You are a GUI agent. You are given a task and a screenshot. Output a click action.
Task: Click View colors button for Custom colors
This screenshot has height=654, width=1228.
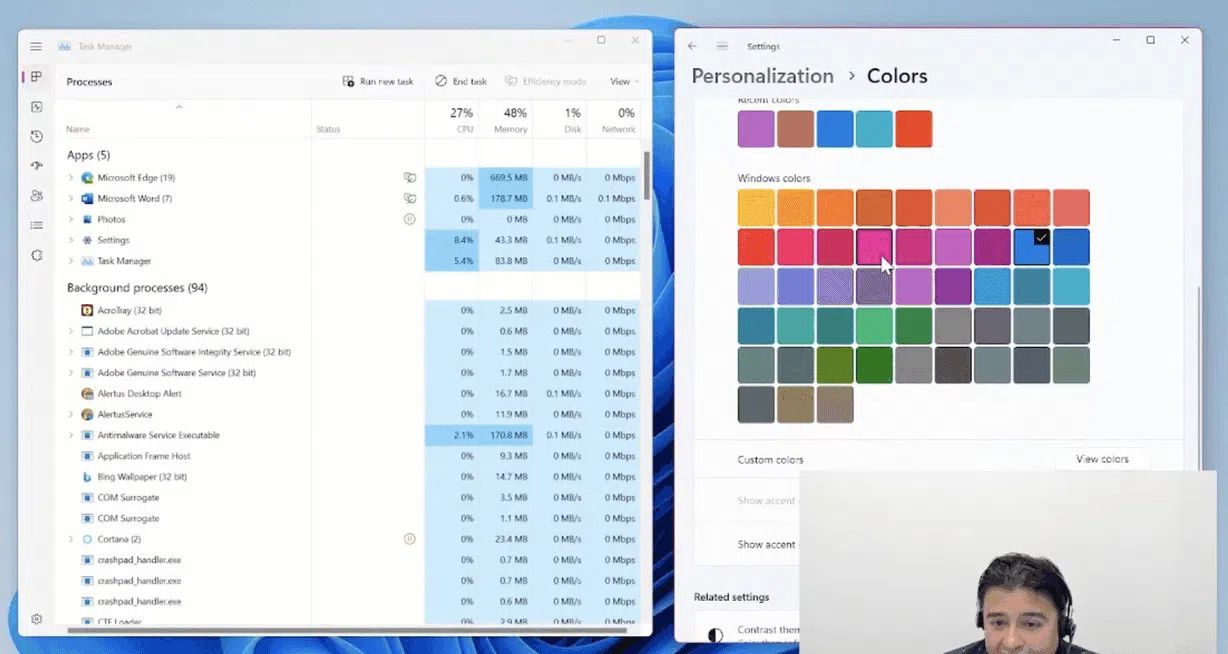1102,459
